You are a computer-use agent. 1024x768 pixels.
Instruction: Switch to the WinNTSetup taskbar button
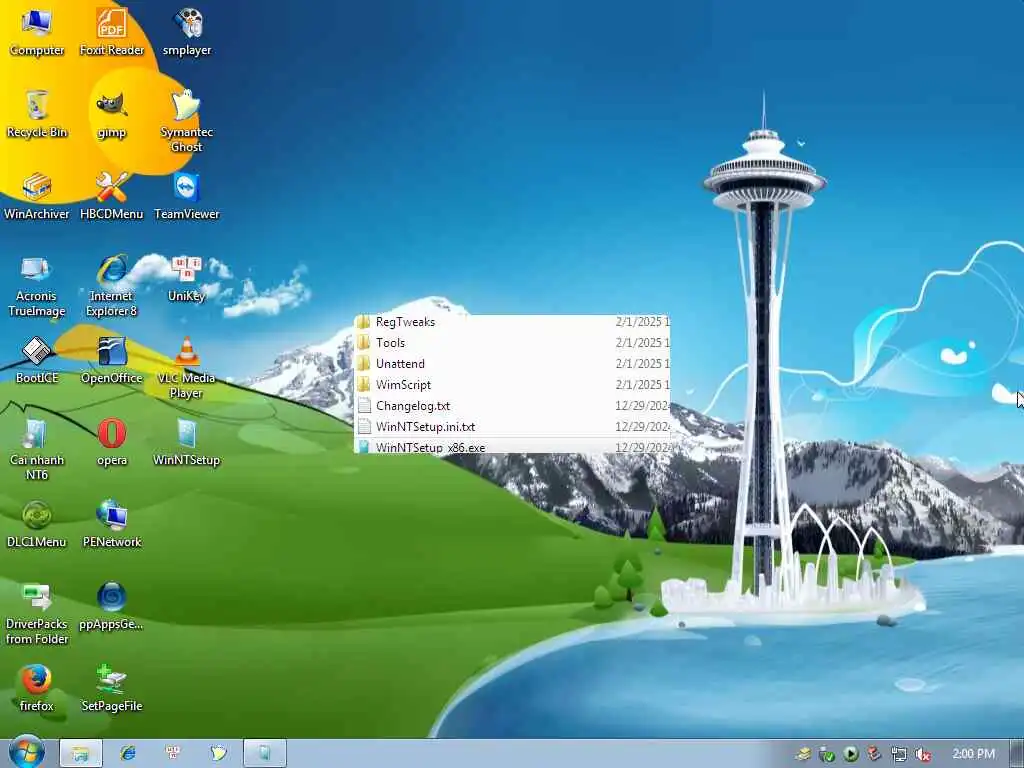[265, 753]
